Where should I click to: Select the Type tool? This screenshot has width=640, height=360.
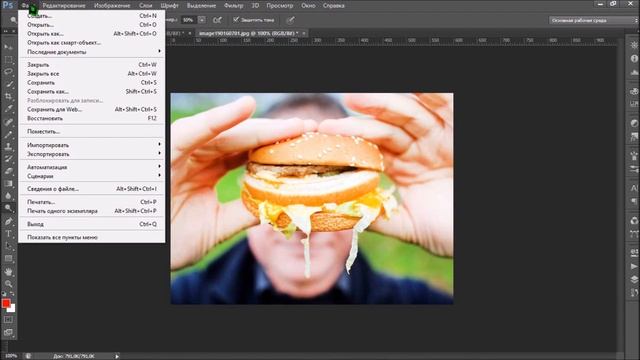point(8,233)
